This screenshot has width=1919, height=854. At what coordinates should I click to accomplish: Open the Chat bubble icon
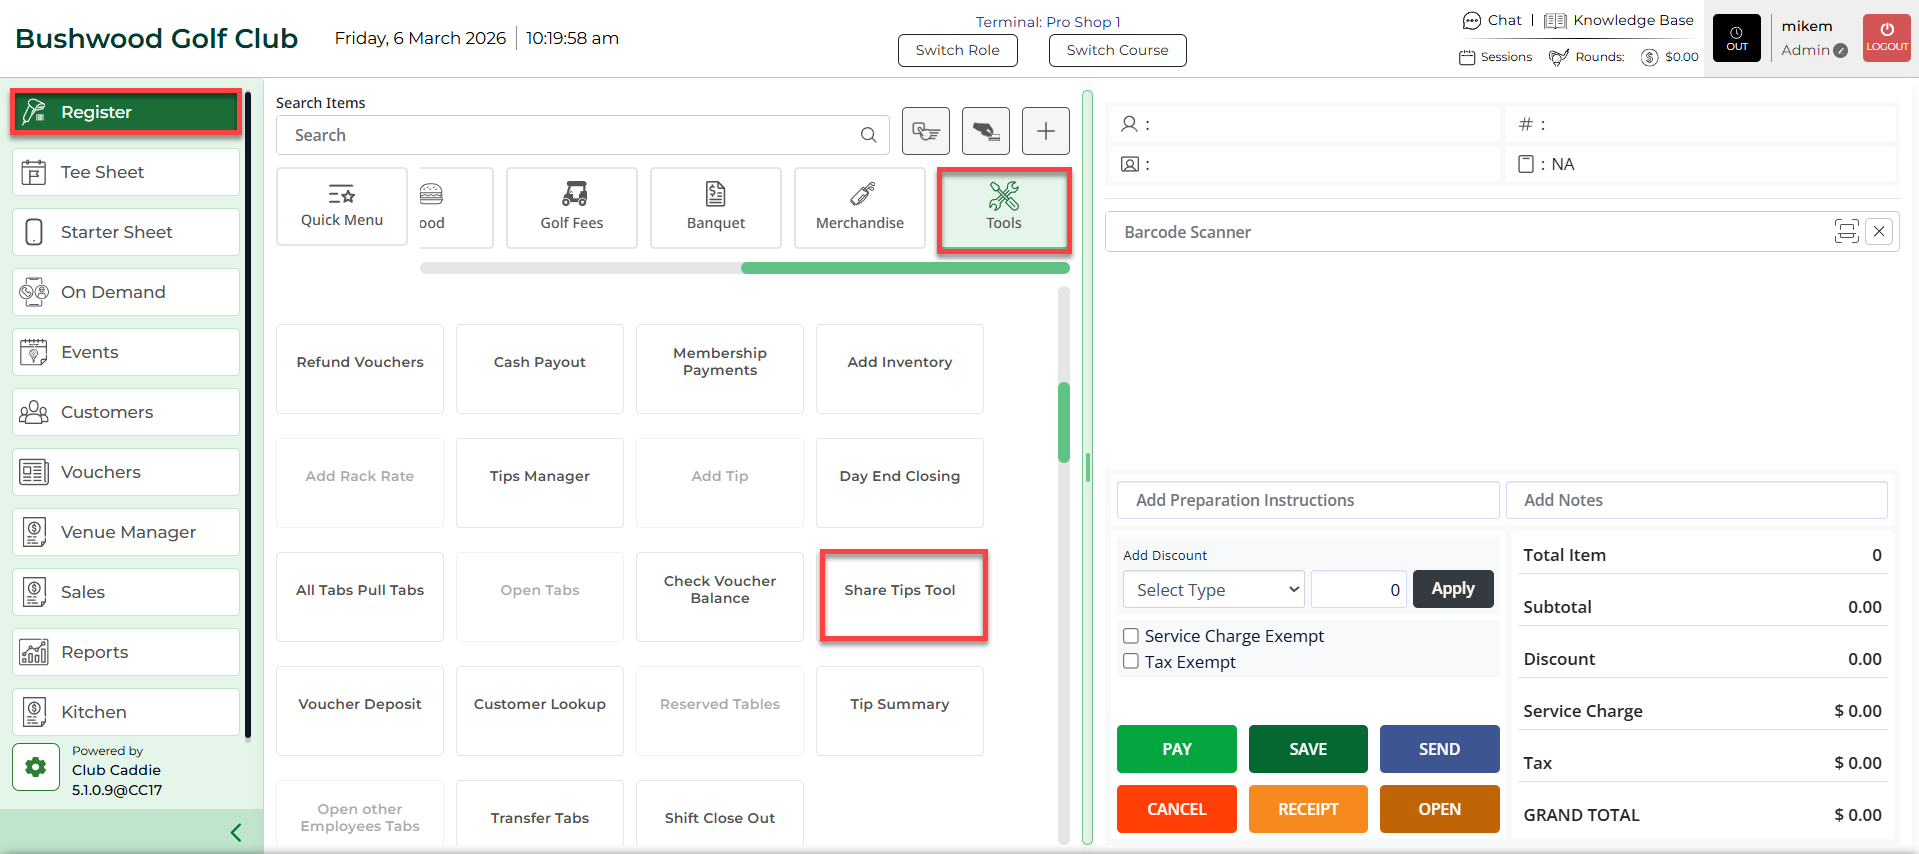1471,21
